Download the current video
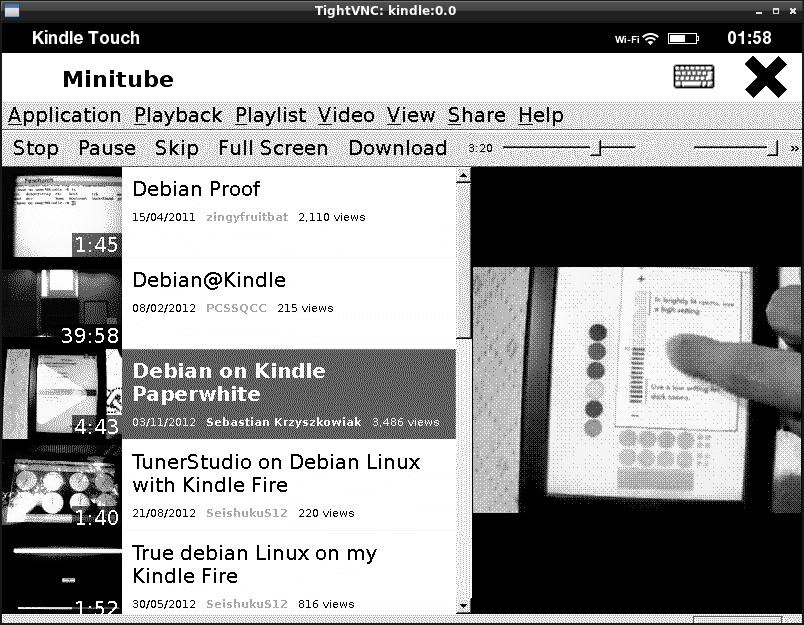This screenshot has height=625, width=804. (x=398, y=148)
